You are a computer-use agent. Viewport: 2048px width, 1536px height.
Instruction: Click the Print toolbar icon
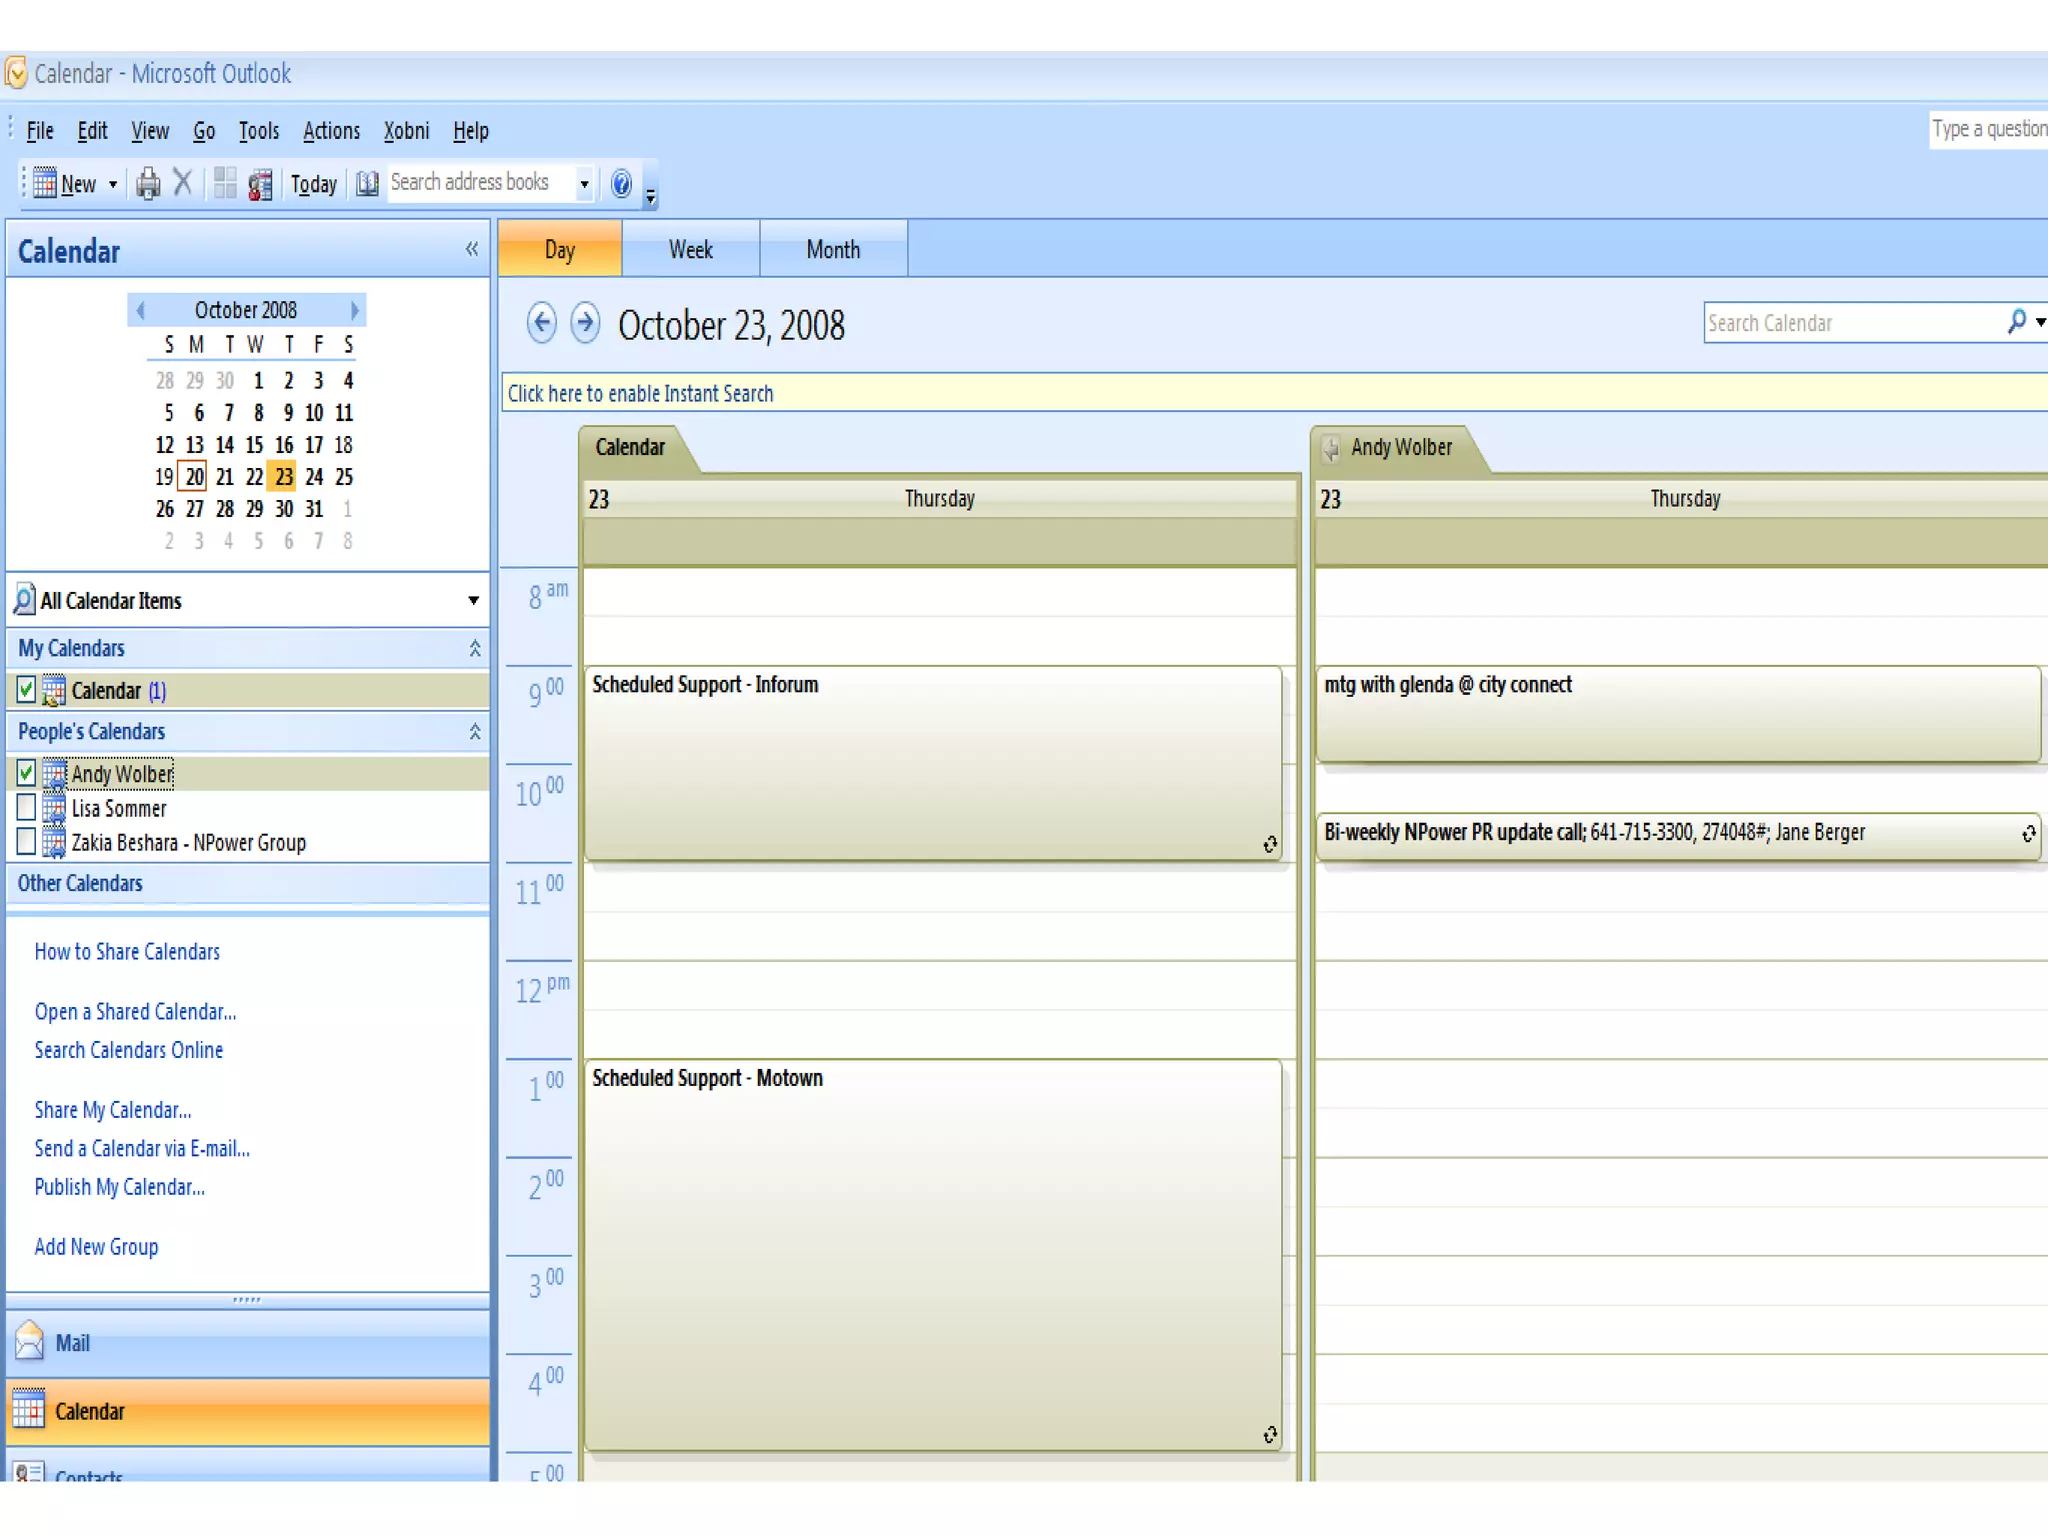tap(148, 184)
